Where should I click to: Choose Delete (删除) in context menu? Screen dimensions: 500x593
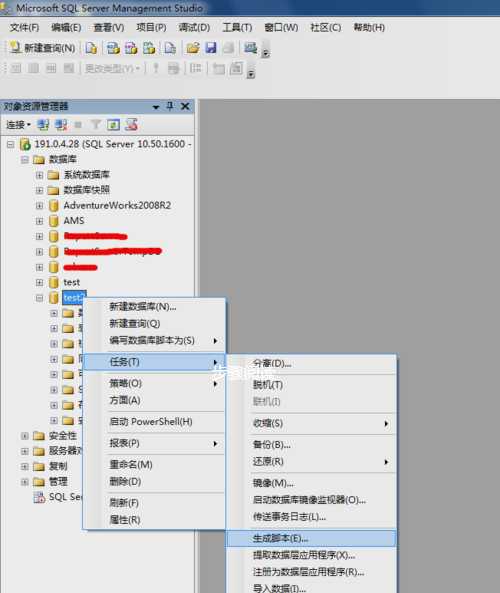pos(154,482)
